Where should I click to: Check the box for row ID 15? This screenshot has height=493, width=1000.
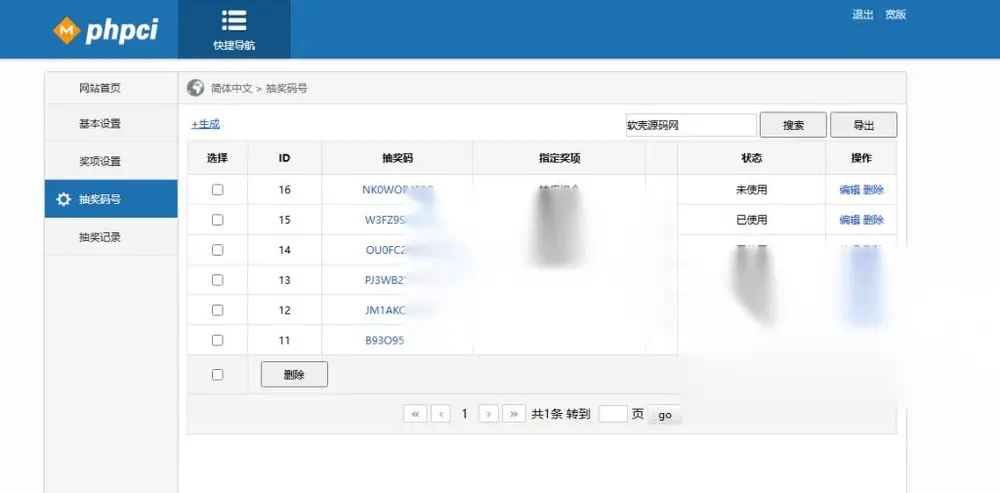point(217,219)
